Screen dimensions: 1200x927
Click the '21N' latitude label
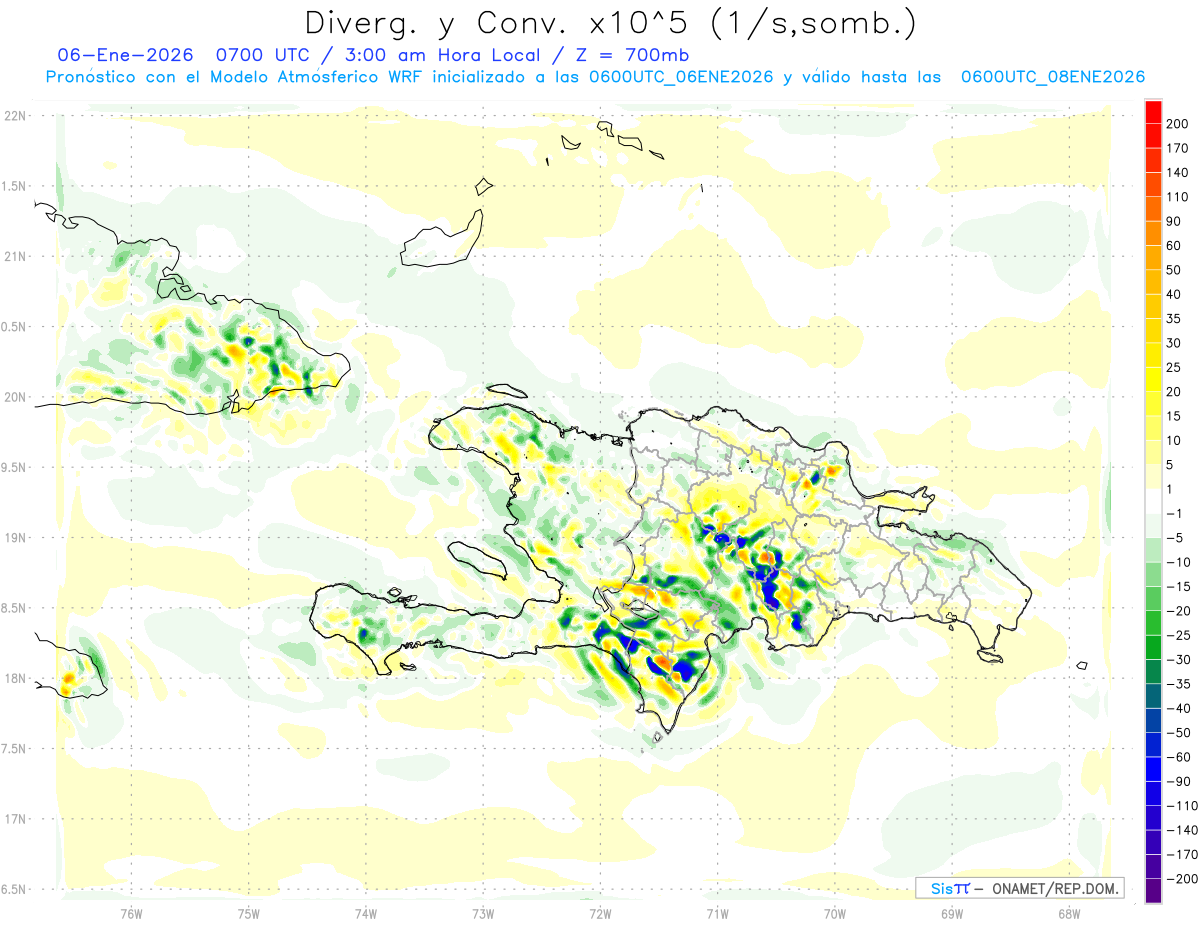13,256
